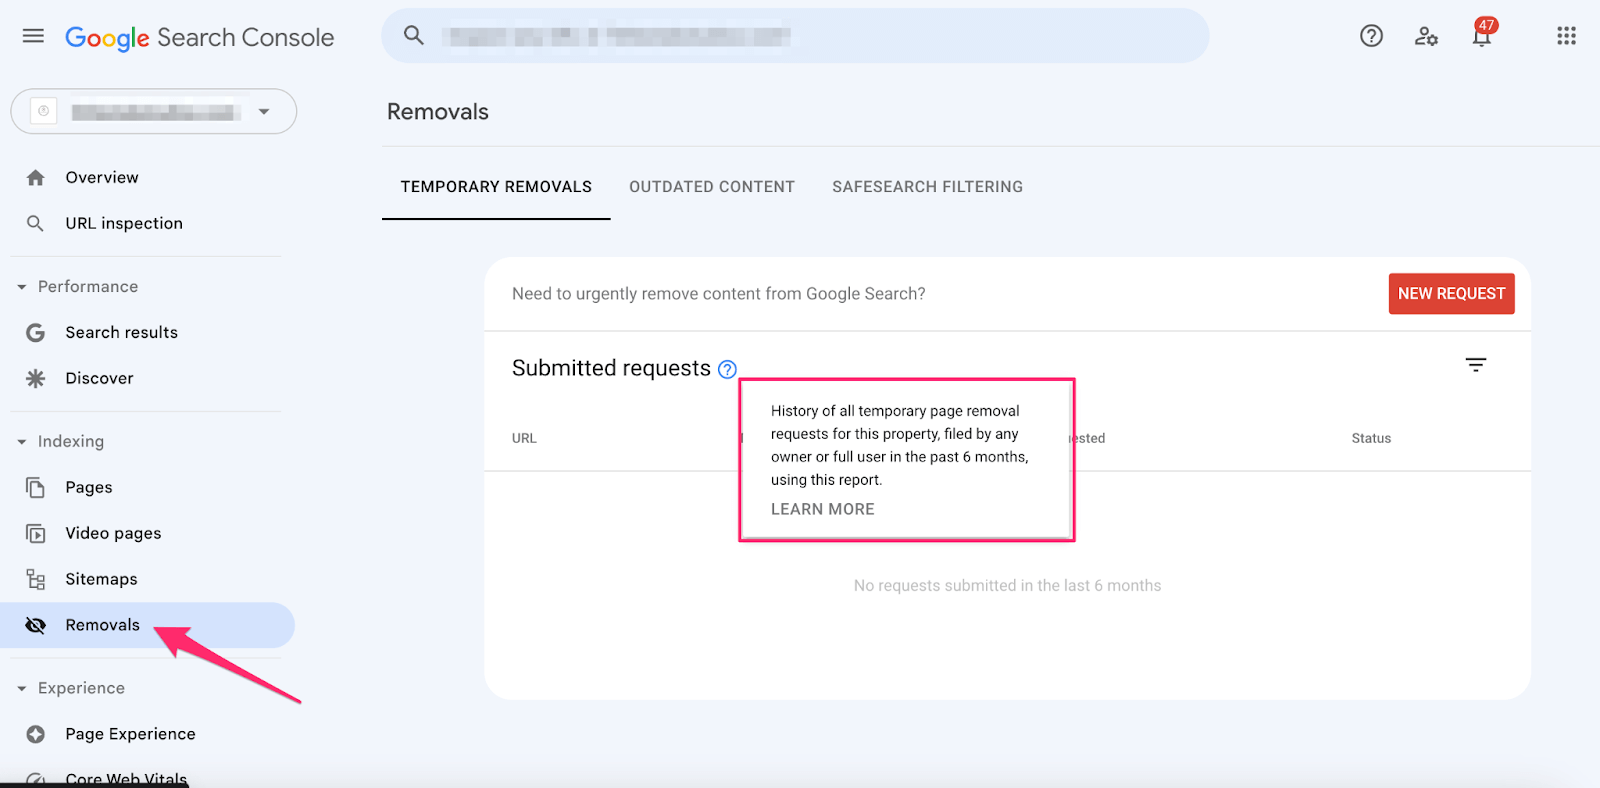
Task: Open the property selector dropdown
Action: pos(154,111)
